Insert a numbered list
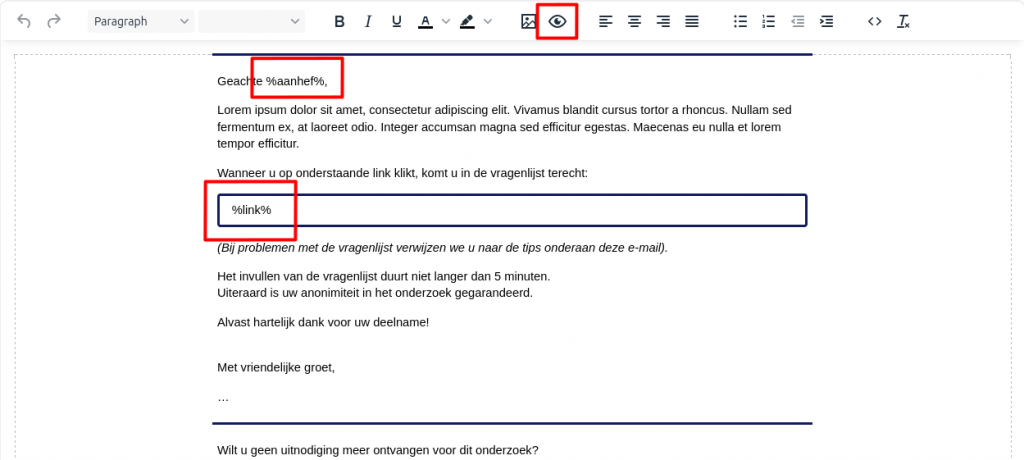Image resolution: width=1024 pixels, height=460 pixels. 769,22
